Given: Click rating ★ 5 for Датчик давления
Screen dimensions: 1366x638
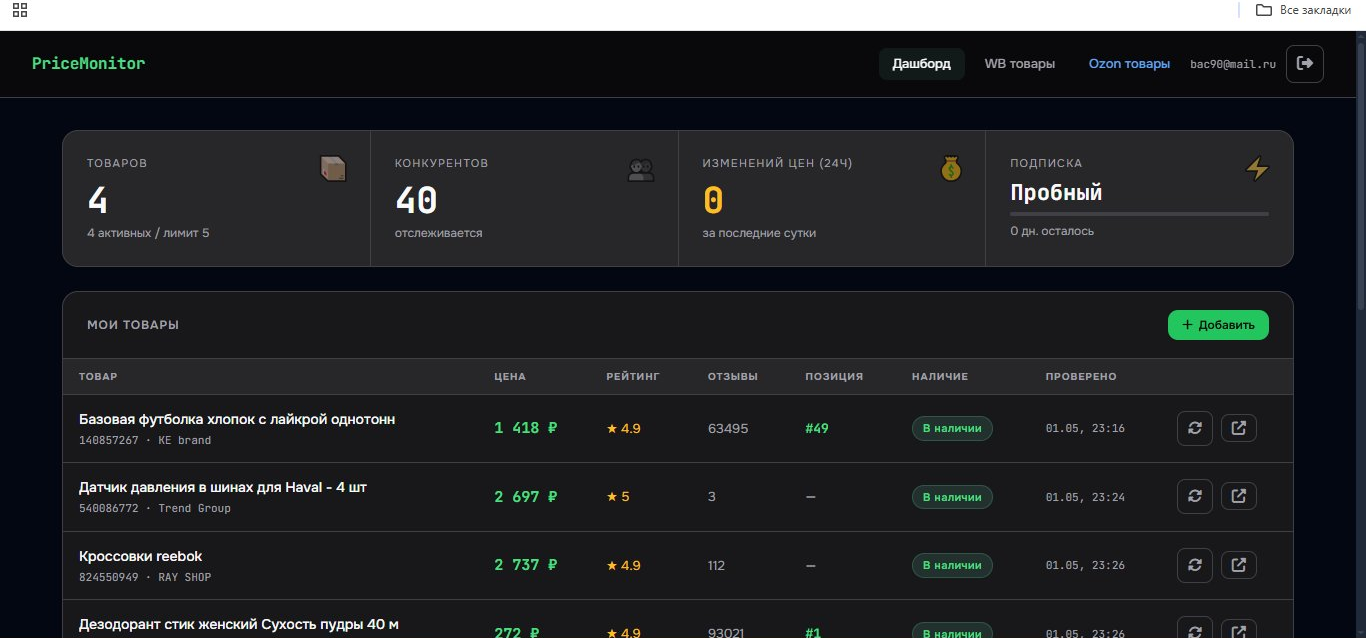Looking at the screenshot, I should pos(618,496).
